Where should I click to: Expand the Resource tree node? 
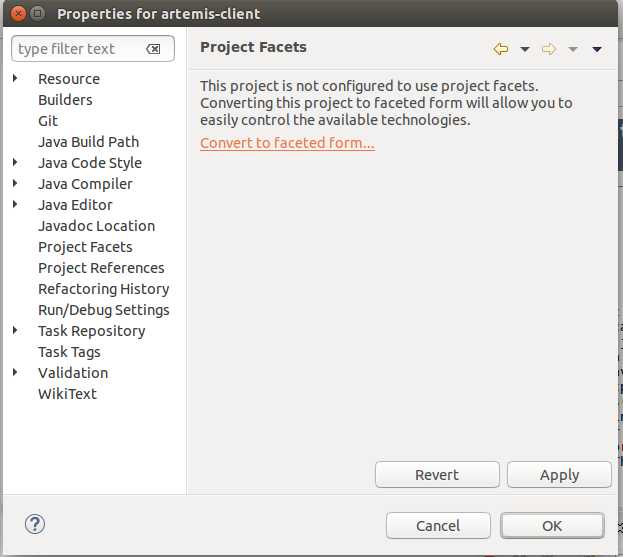coord(15,78)
